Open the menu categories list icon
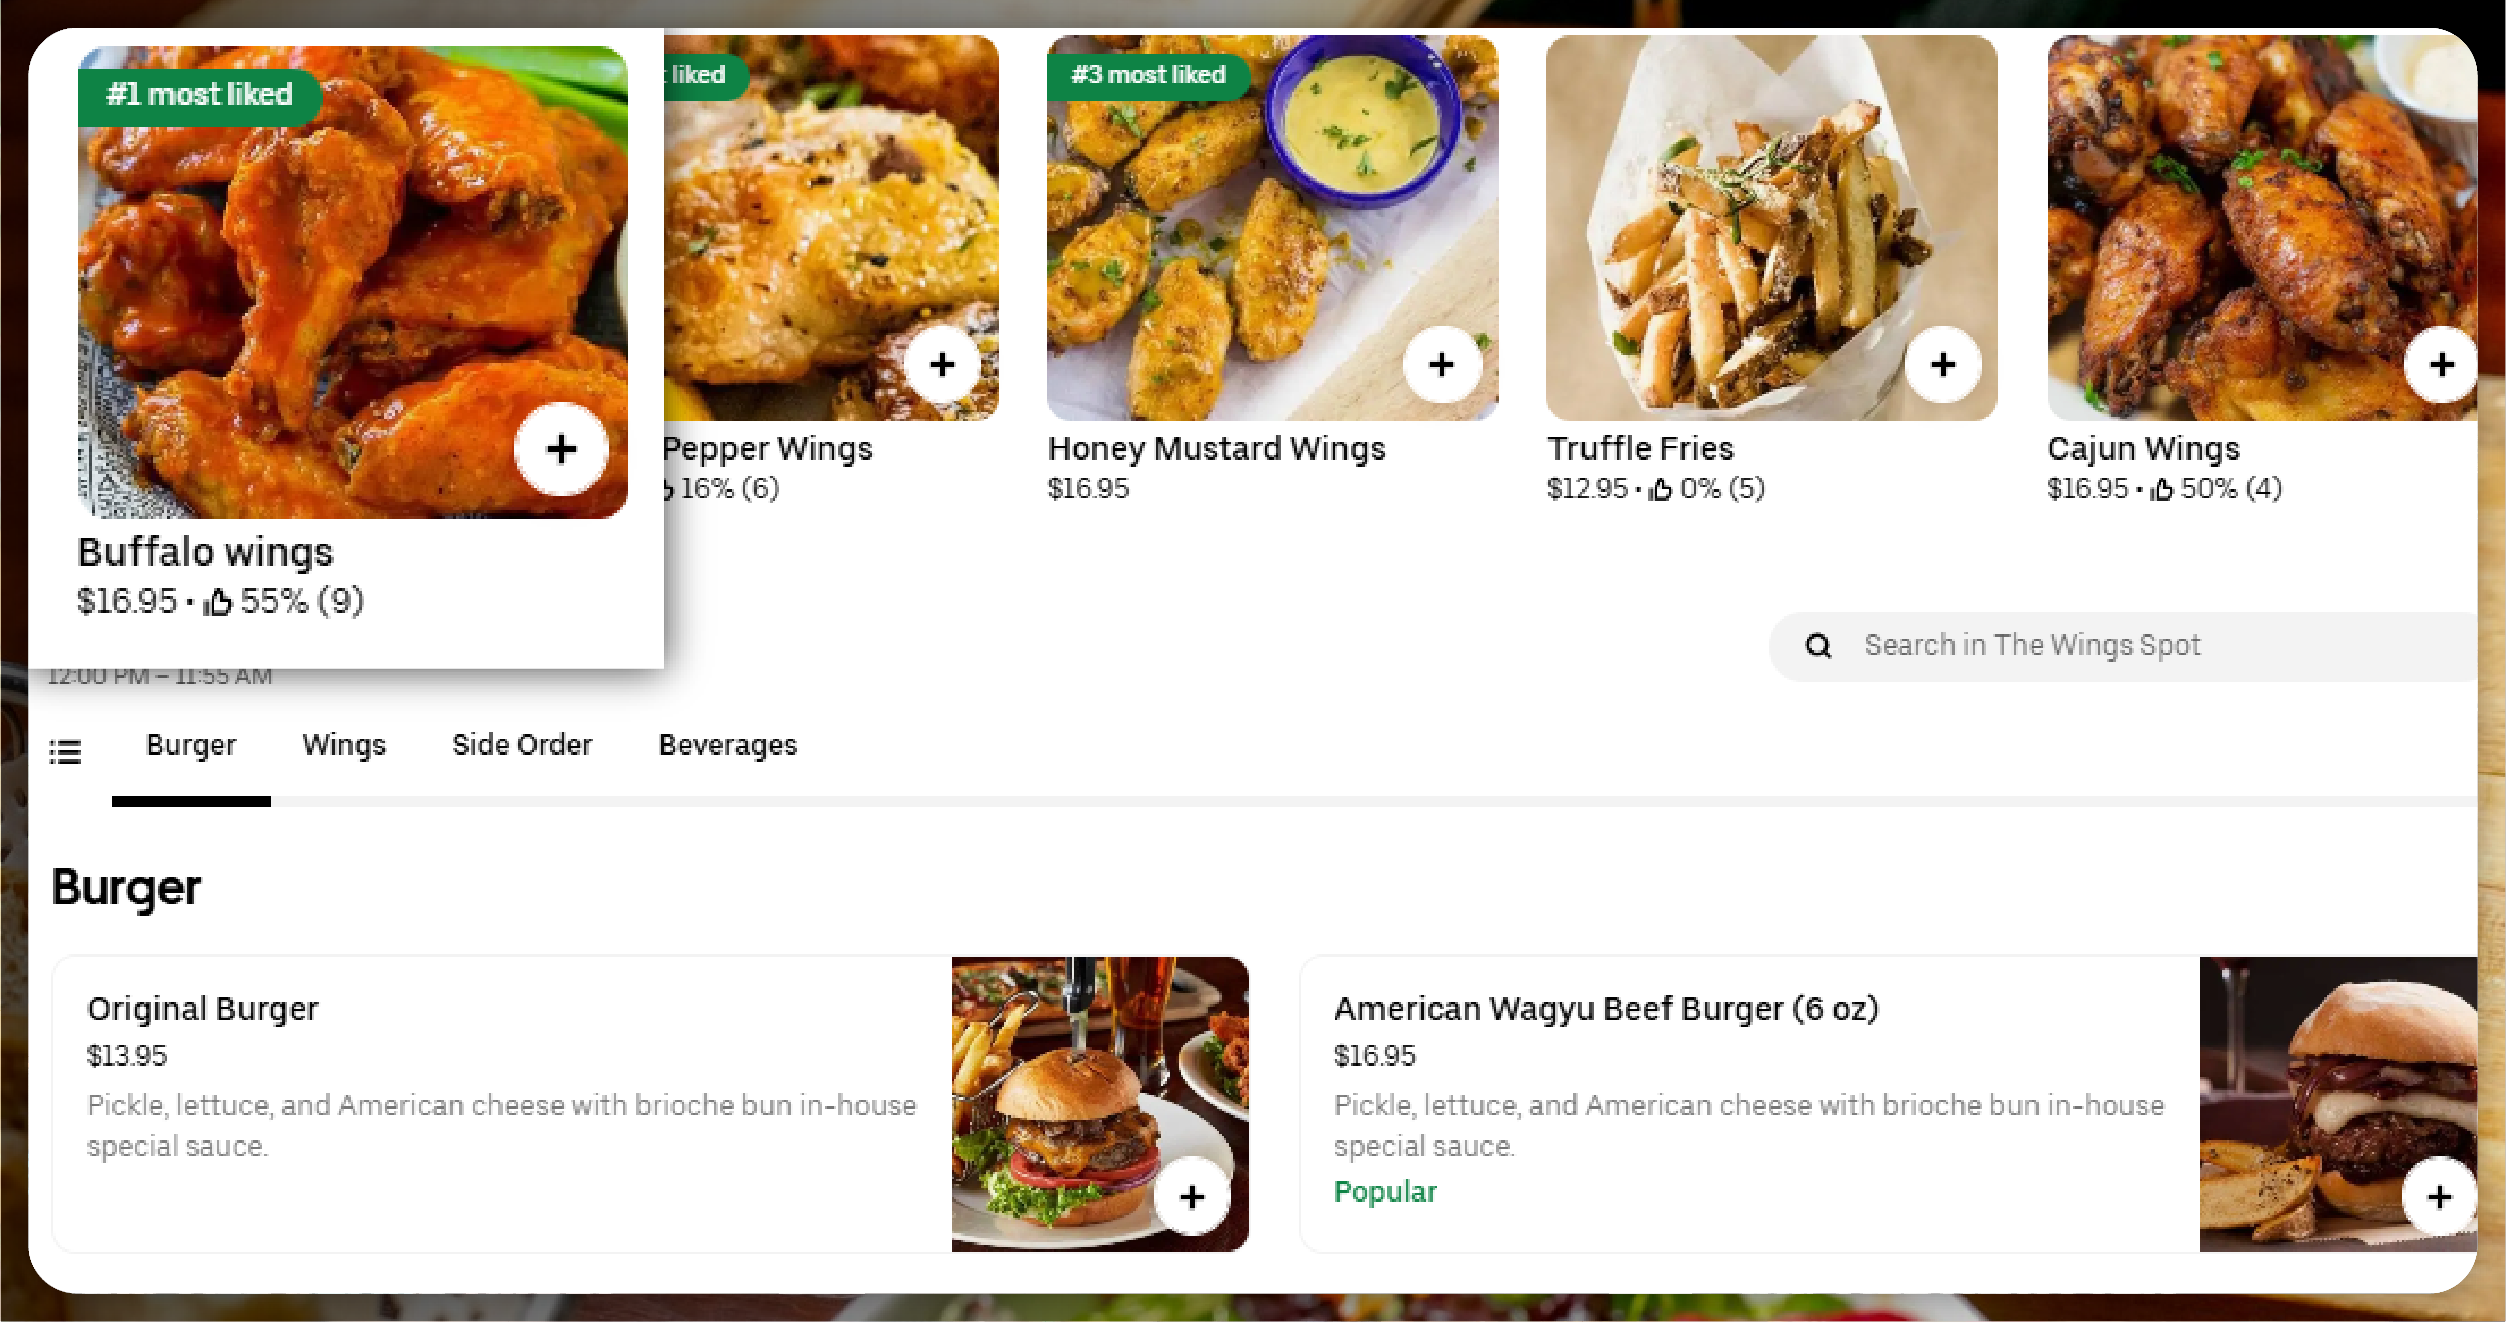This screenshot has height=1323, width=2506. (66, 751)
